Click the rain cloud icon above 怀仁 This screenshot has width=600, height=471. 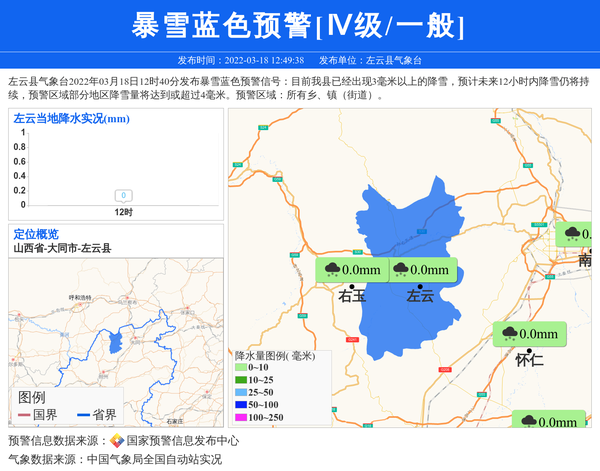pyautogui.click(x=509, y=334)
